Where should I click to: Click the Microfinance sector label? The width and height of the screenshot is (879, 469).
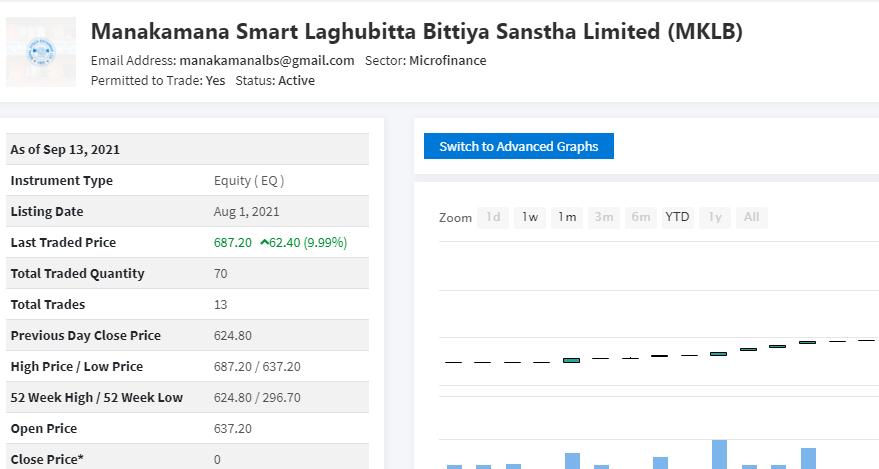pos(447,61)
